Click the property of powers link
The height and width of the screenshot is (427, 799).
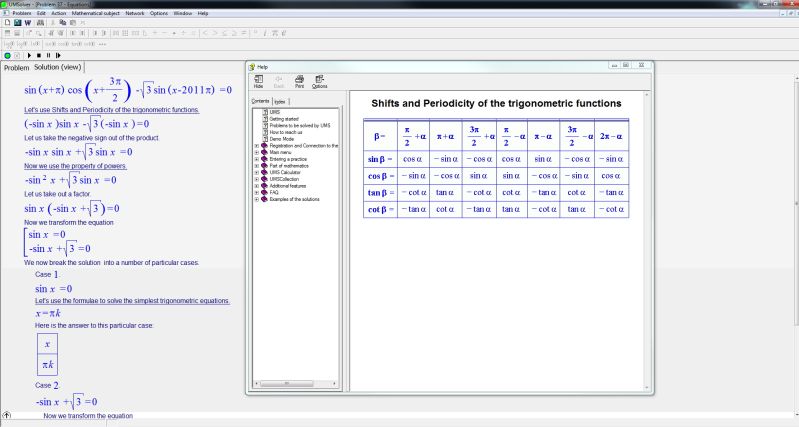75,166
